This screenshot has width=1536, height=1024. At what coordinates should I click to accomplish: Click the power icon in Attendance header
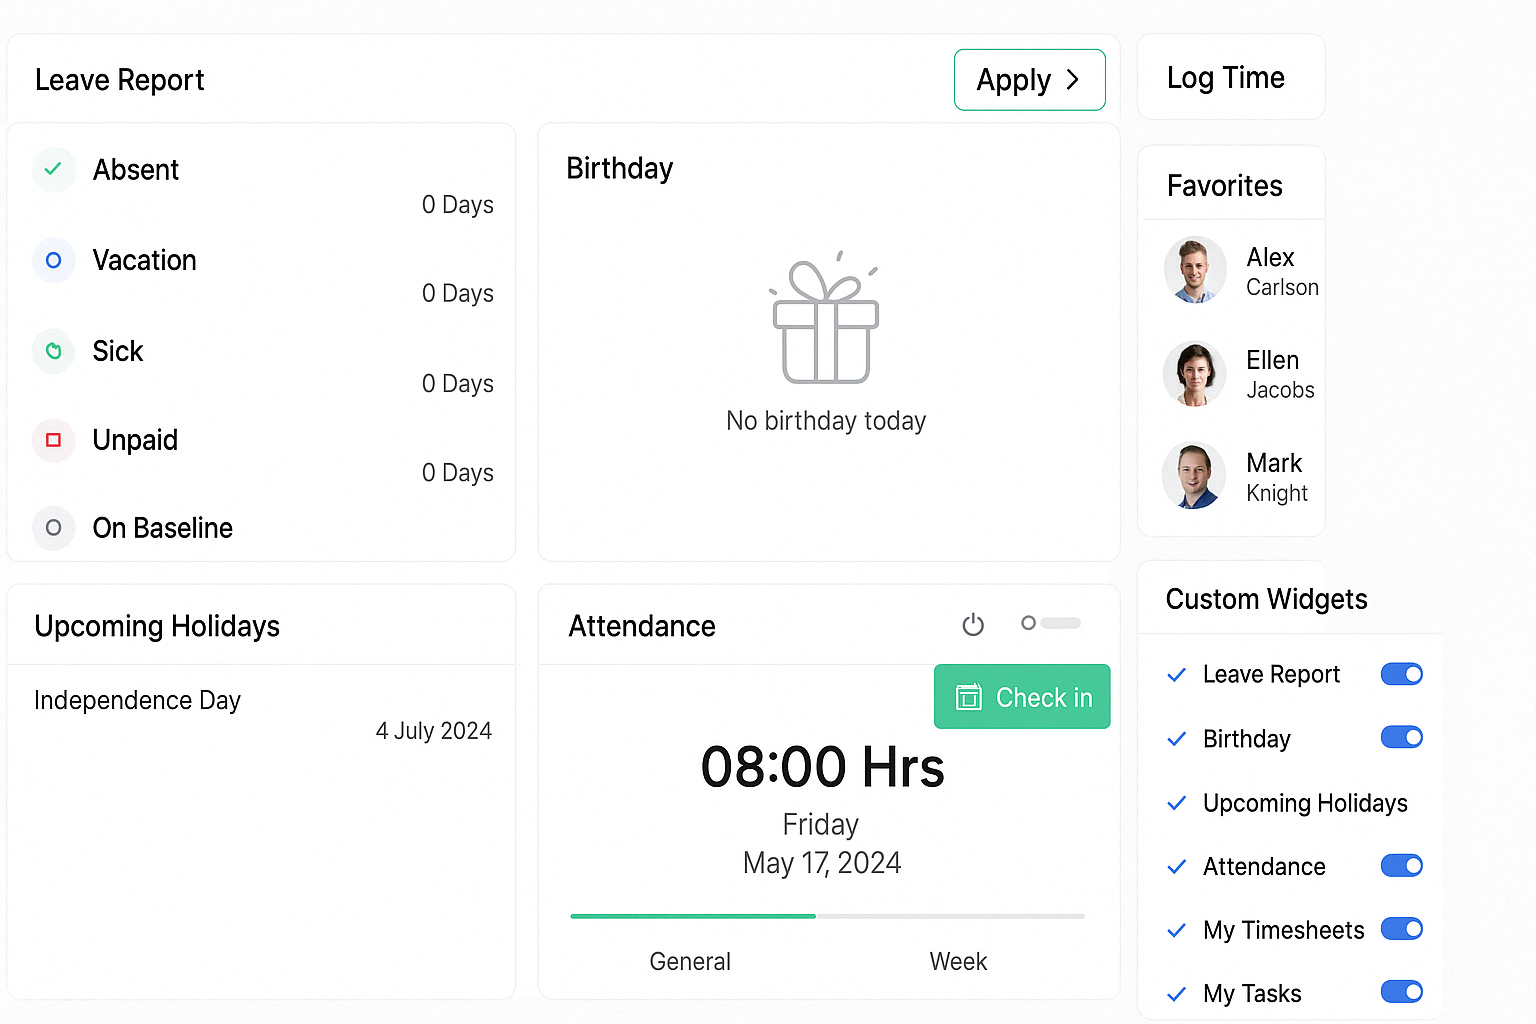point(972,625)
